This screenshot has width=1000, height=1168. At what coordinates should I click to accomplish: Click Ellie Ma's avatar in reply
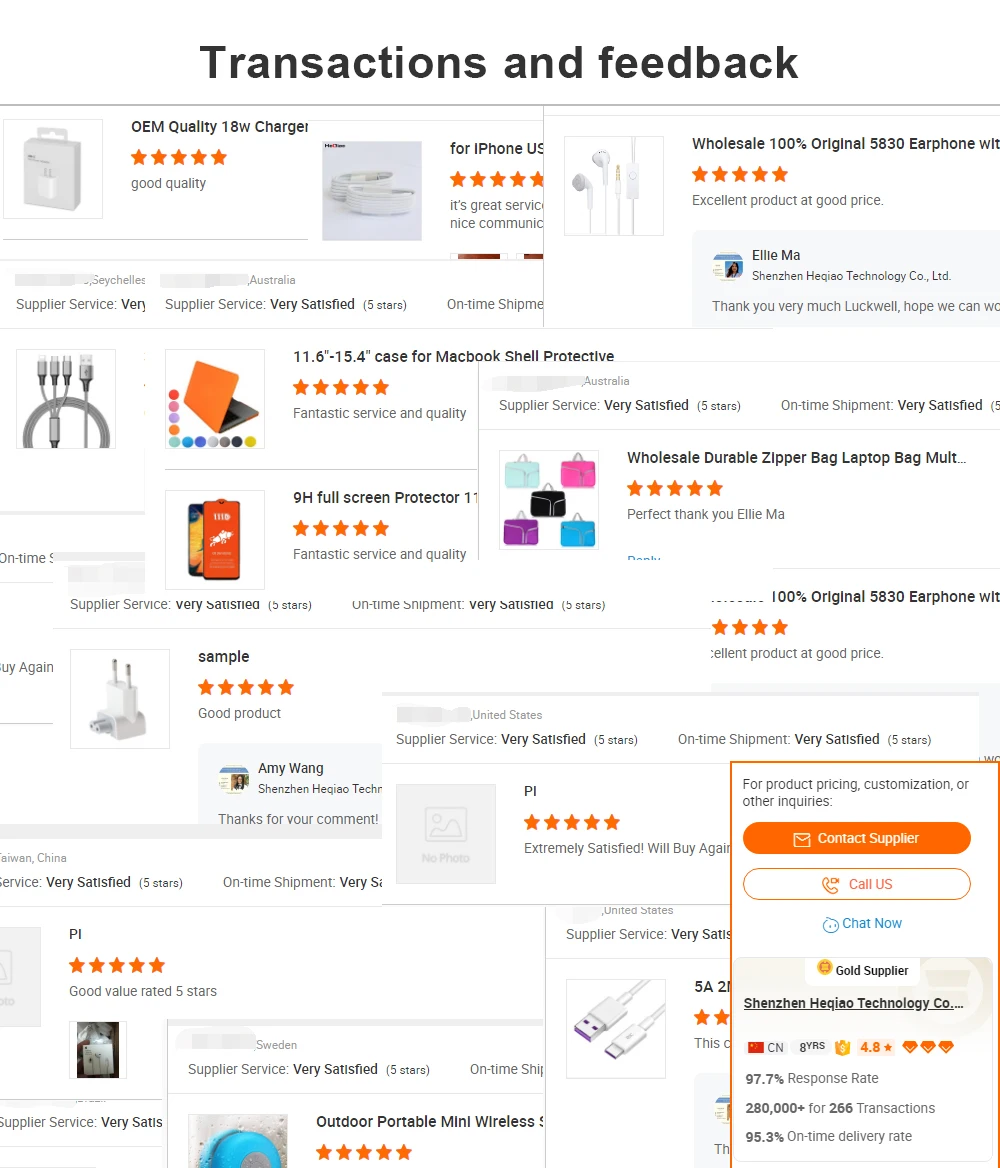(x=727, y=266)
